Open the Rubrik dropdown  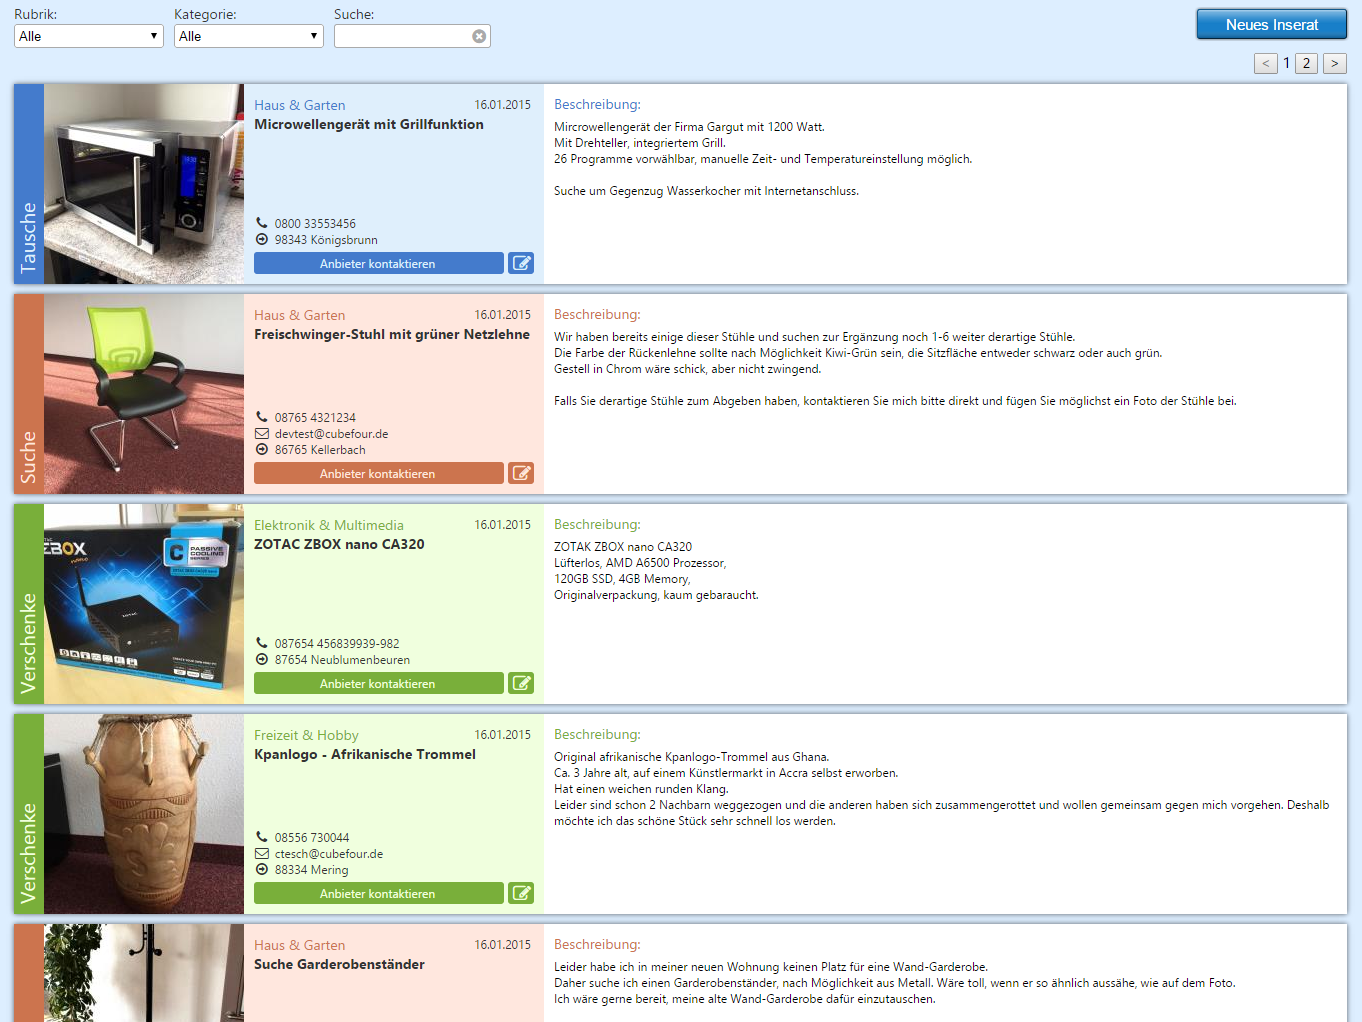click(x=89, y=36)
